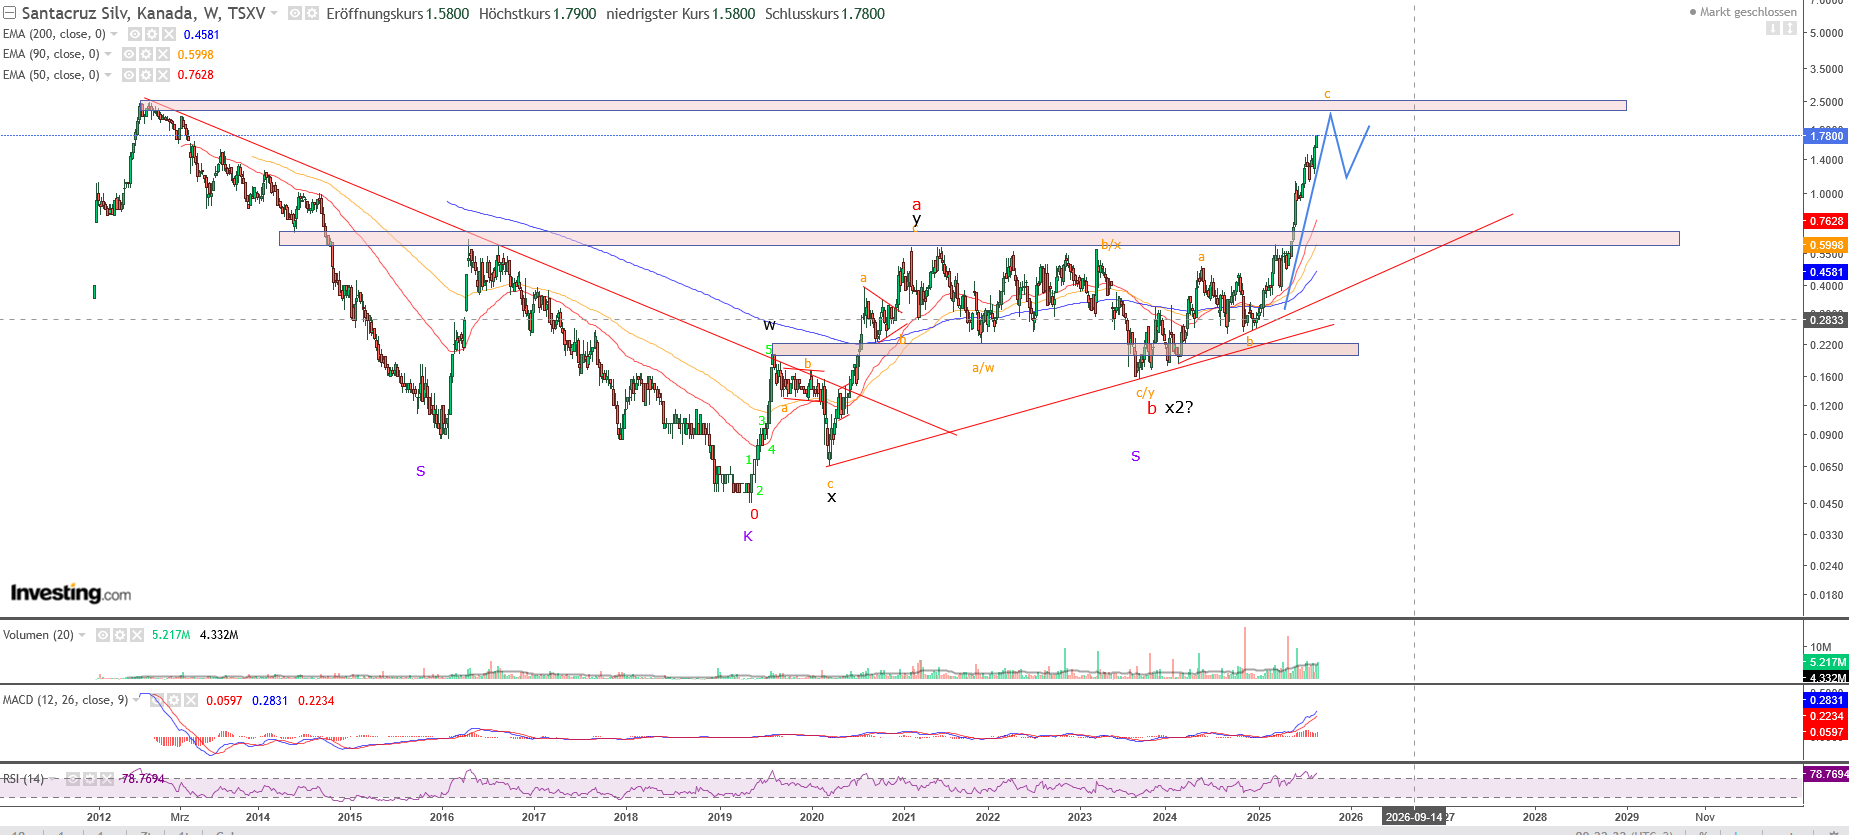Remove the Volumen indicator

coord(136,635)
